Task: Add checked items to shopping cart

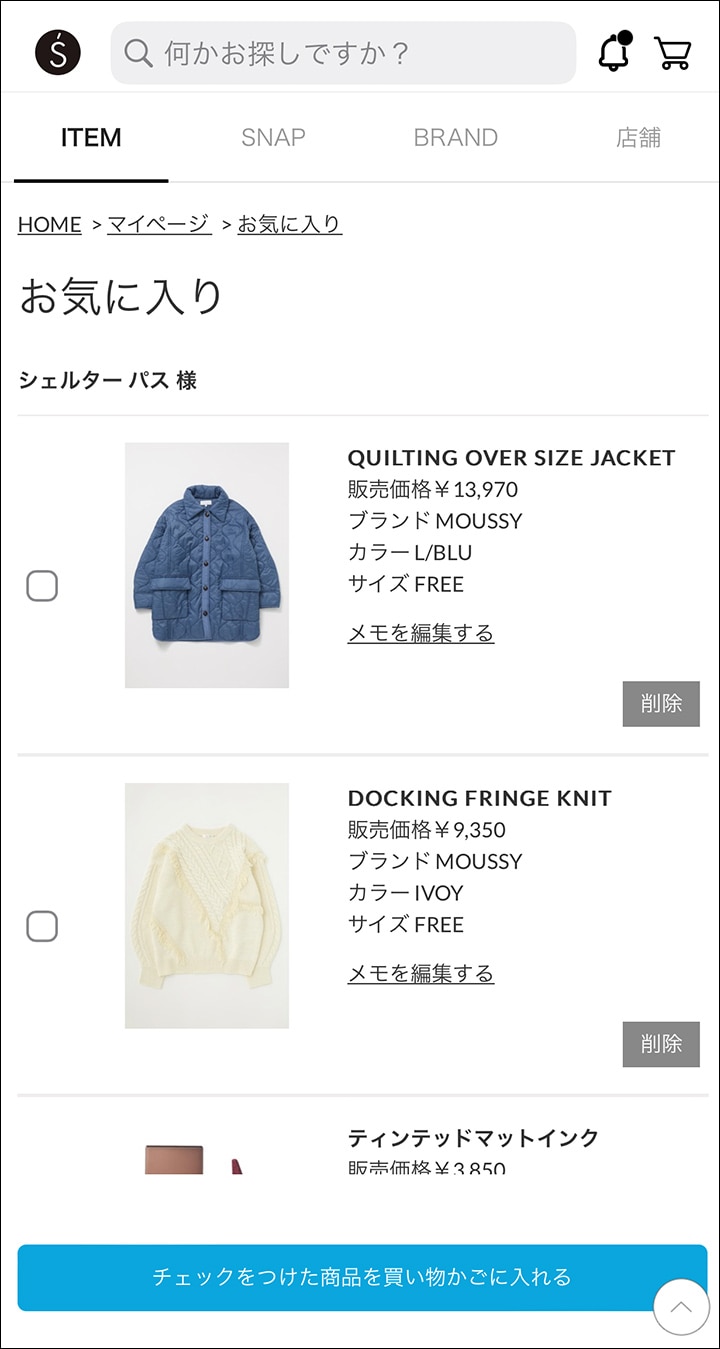Action: [362, 1277]
